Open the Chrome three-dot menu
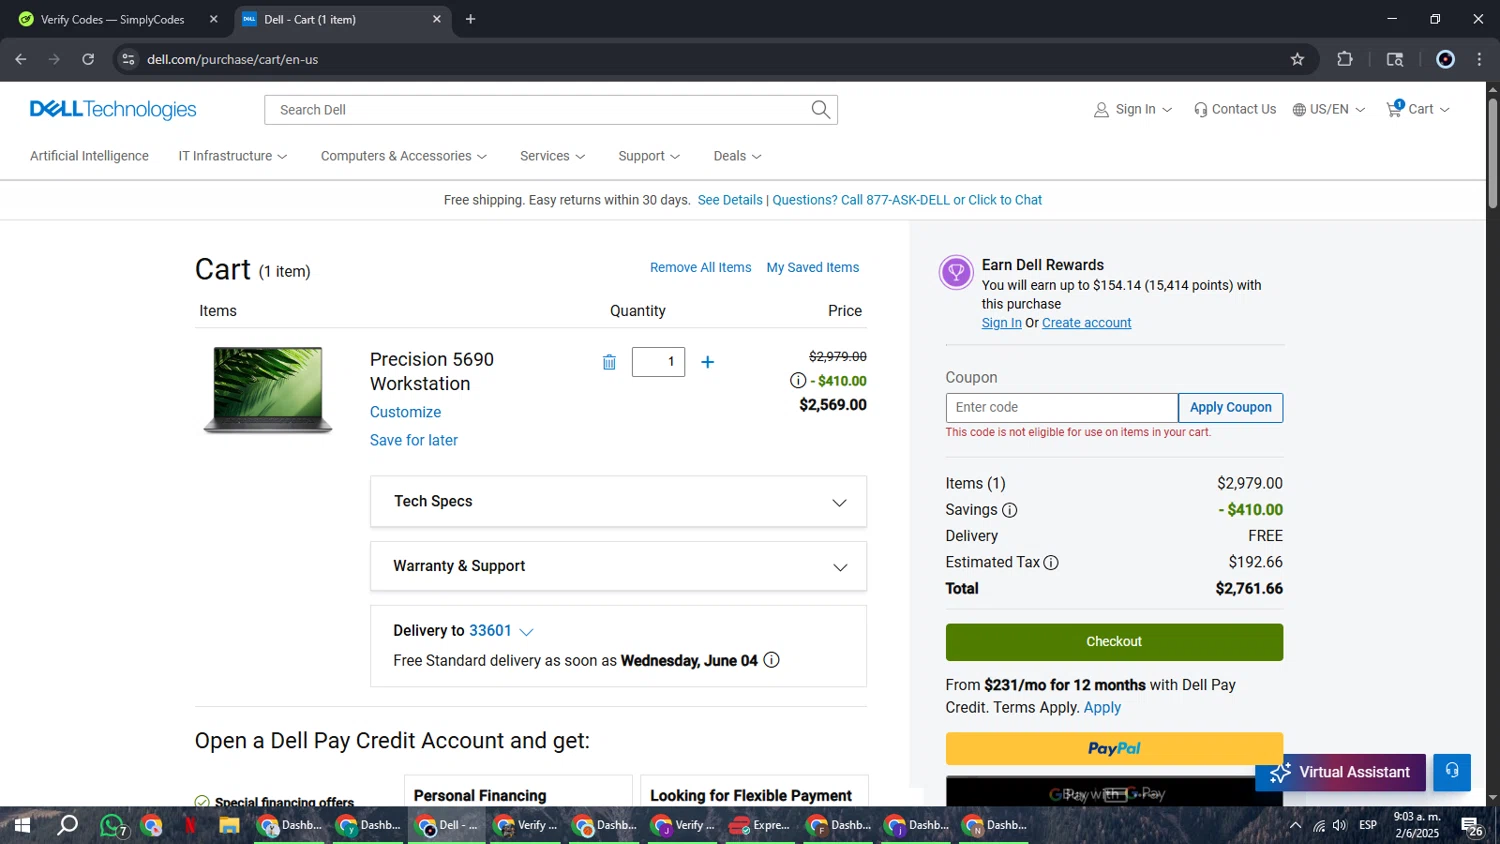 click(1479, 59)
